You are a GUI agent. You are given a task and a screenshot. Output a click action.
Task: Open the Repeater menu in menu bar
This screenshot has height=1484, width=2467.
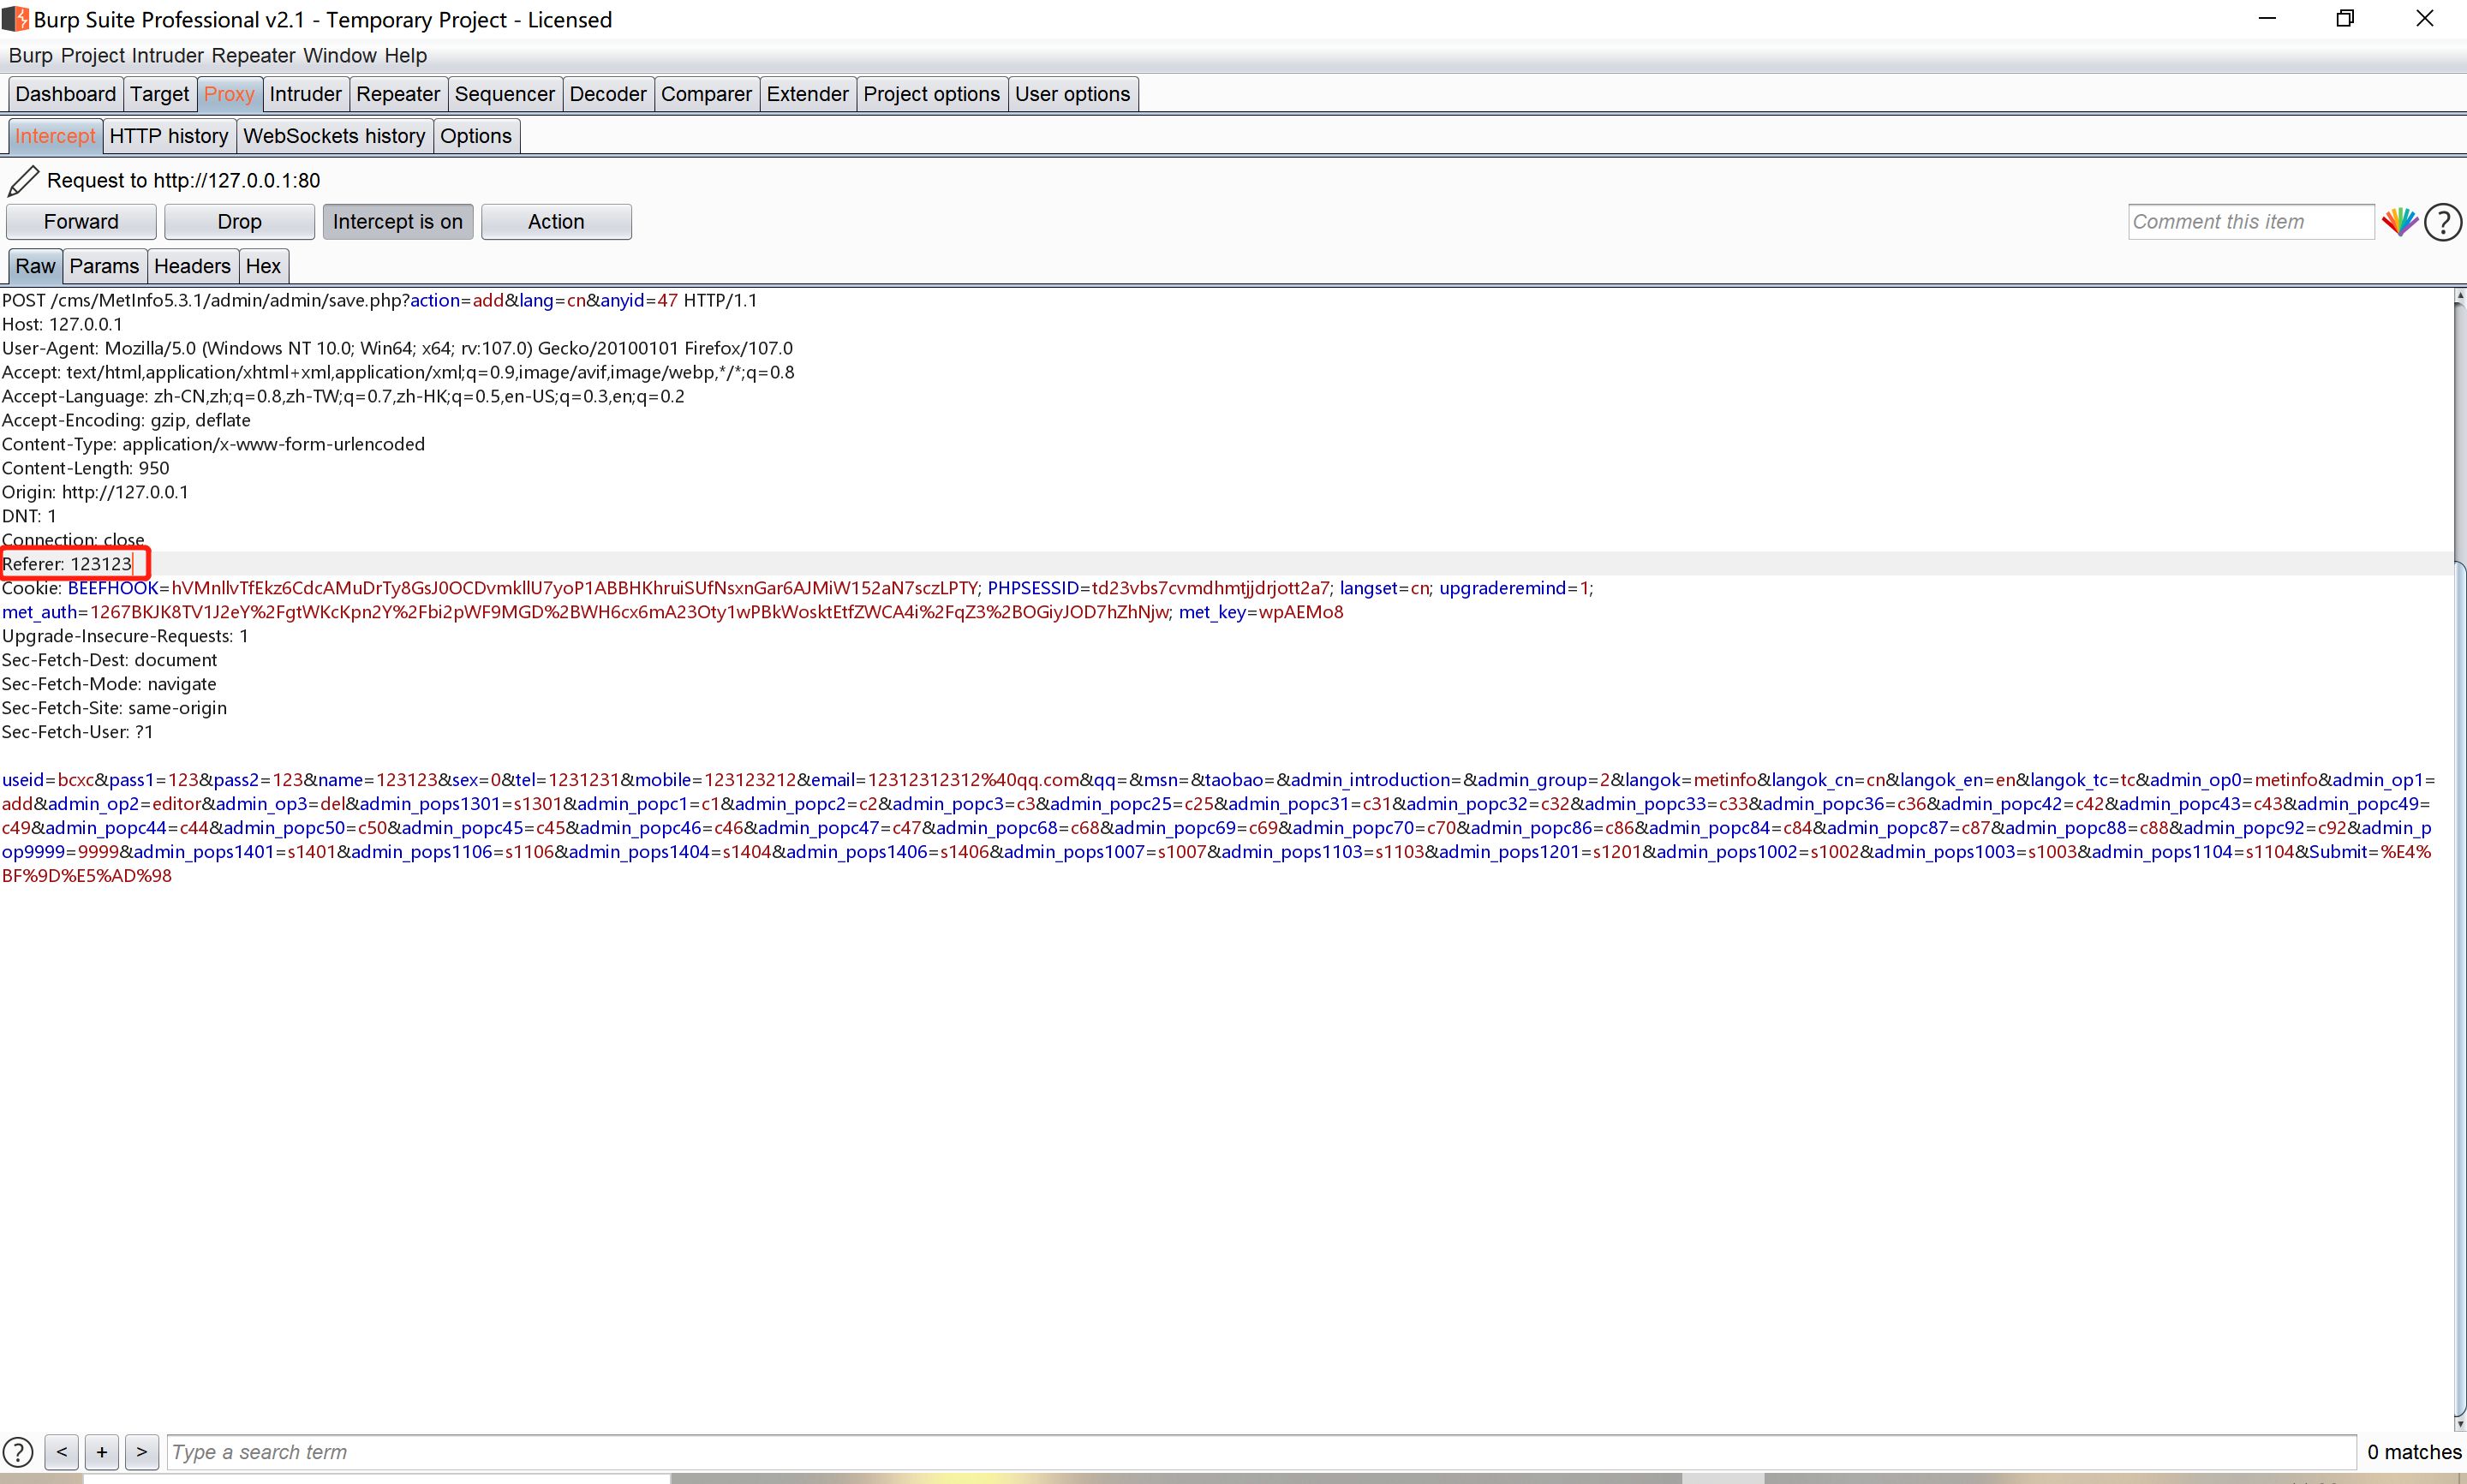[253, 56]
